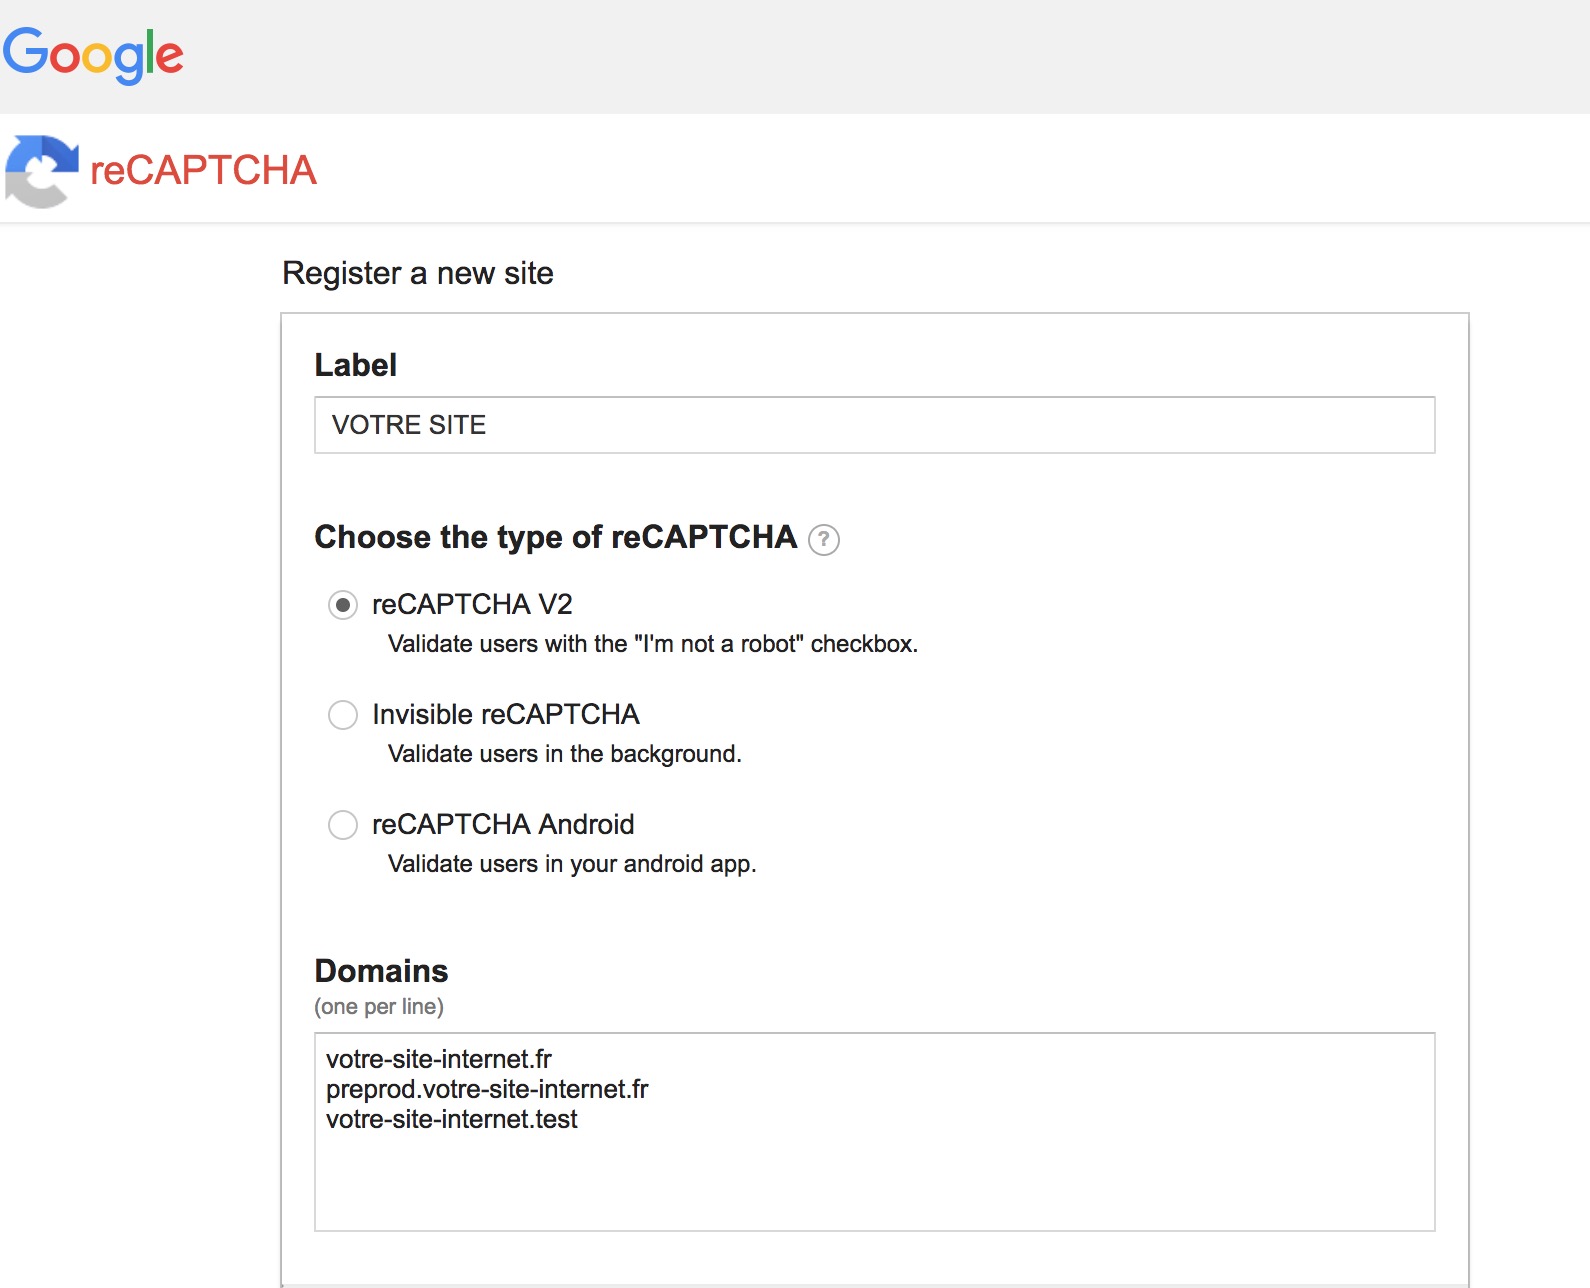The height and width of the screenshot is (1288, 1590).
Task: Click 'Choose the type of reCAPTCHA' heading
Action: pos(556,538)
